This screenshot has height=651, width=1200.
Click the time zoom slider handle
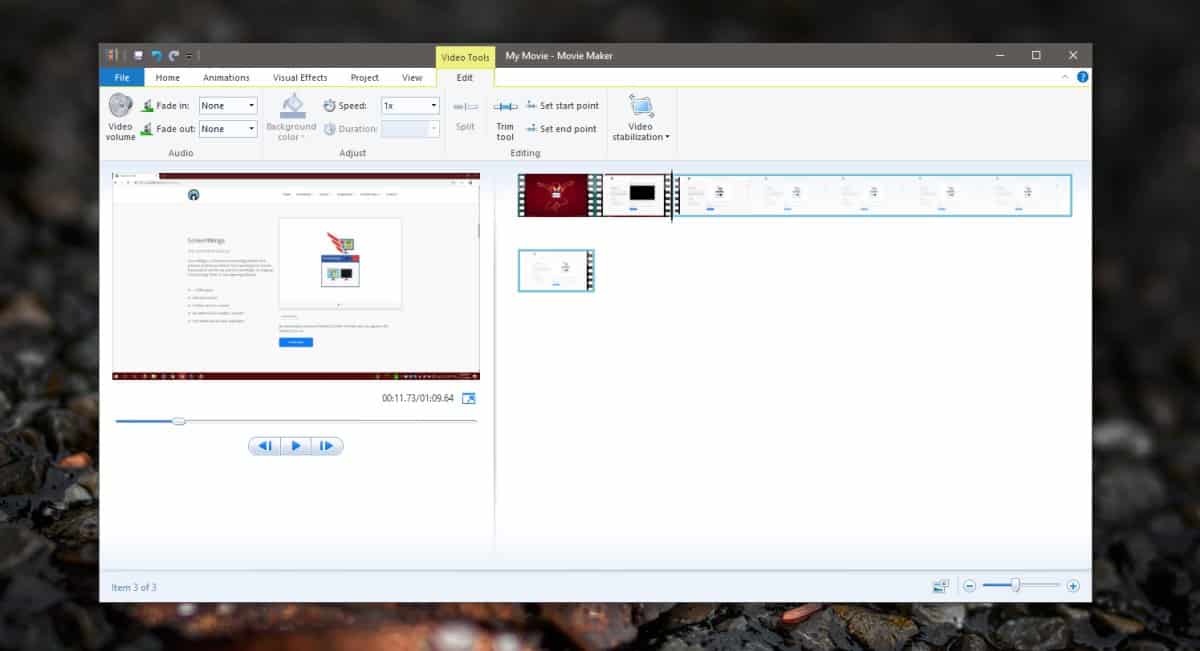point(1015,586)
